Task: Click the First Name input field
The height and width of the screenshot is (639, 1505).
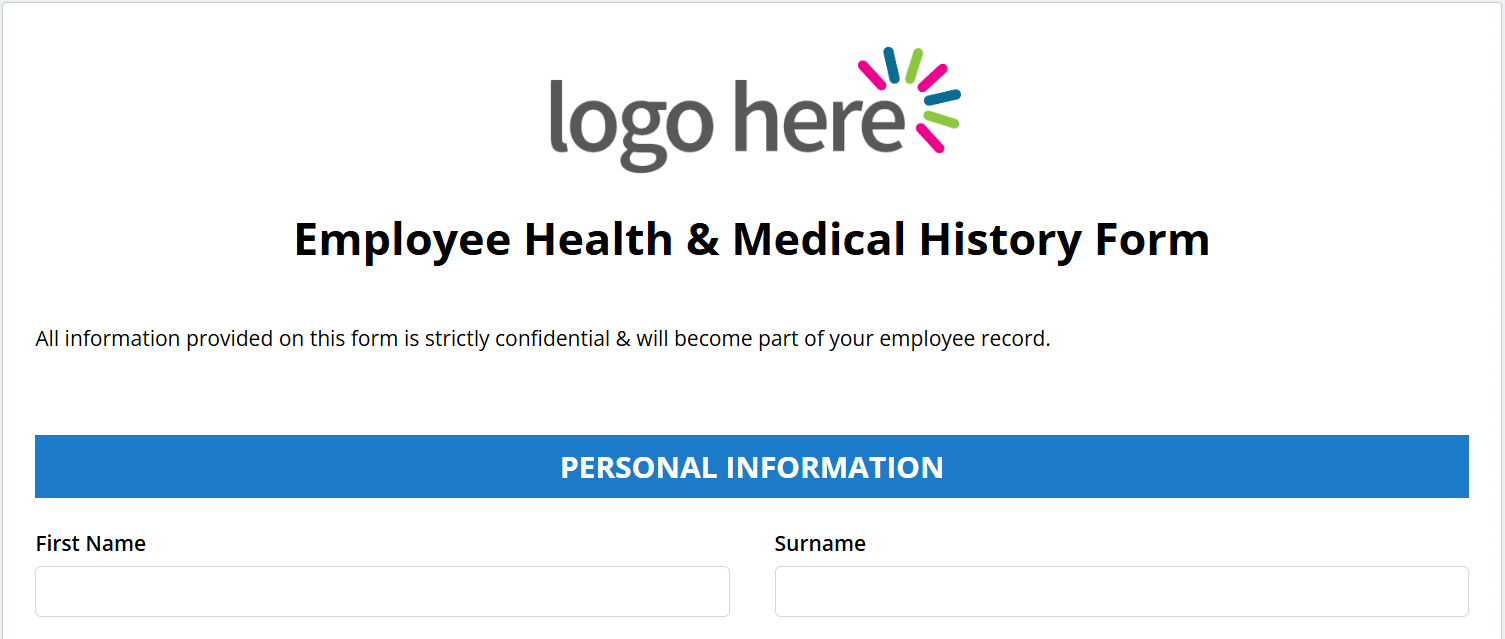Action: coord(382,592)
